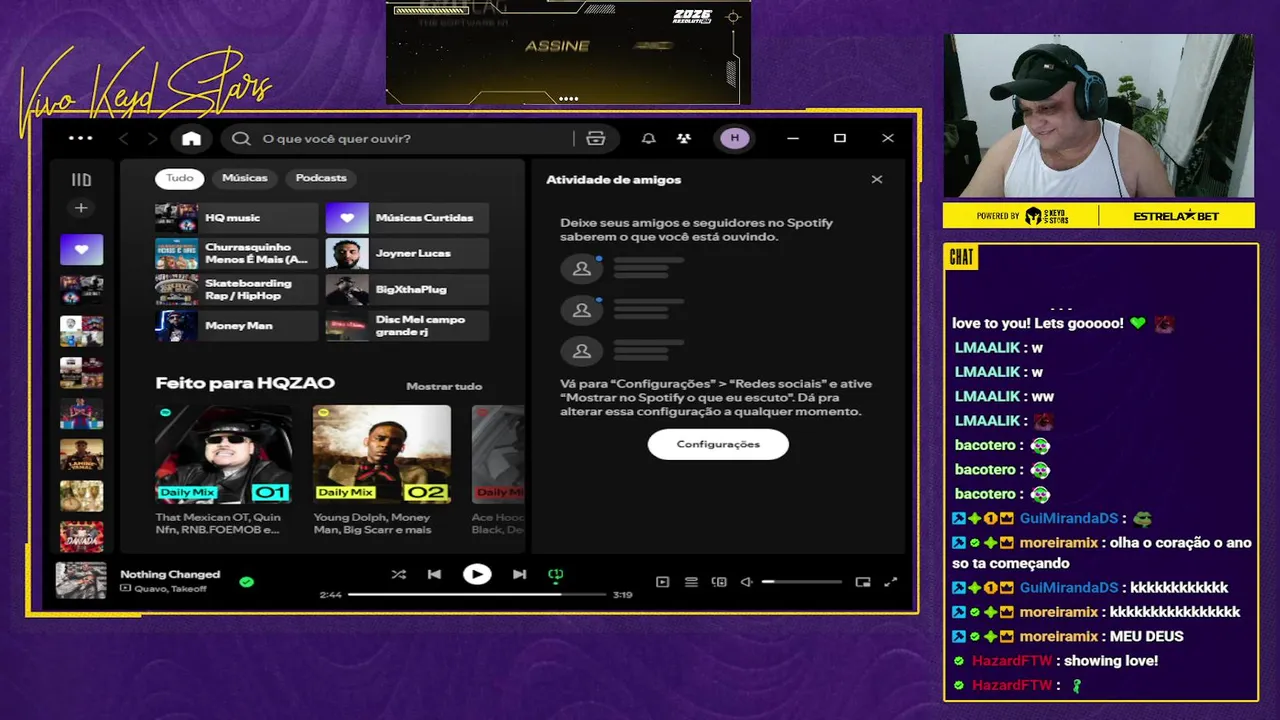
Task: Open 'Churrasquinho Menos É Mais' tile
Action: point(237,254)
